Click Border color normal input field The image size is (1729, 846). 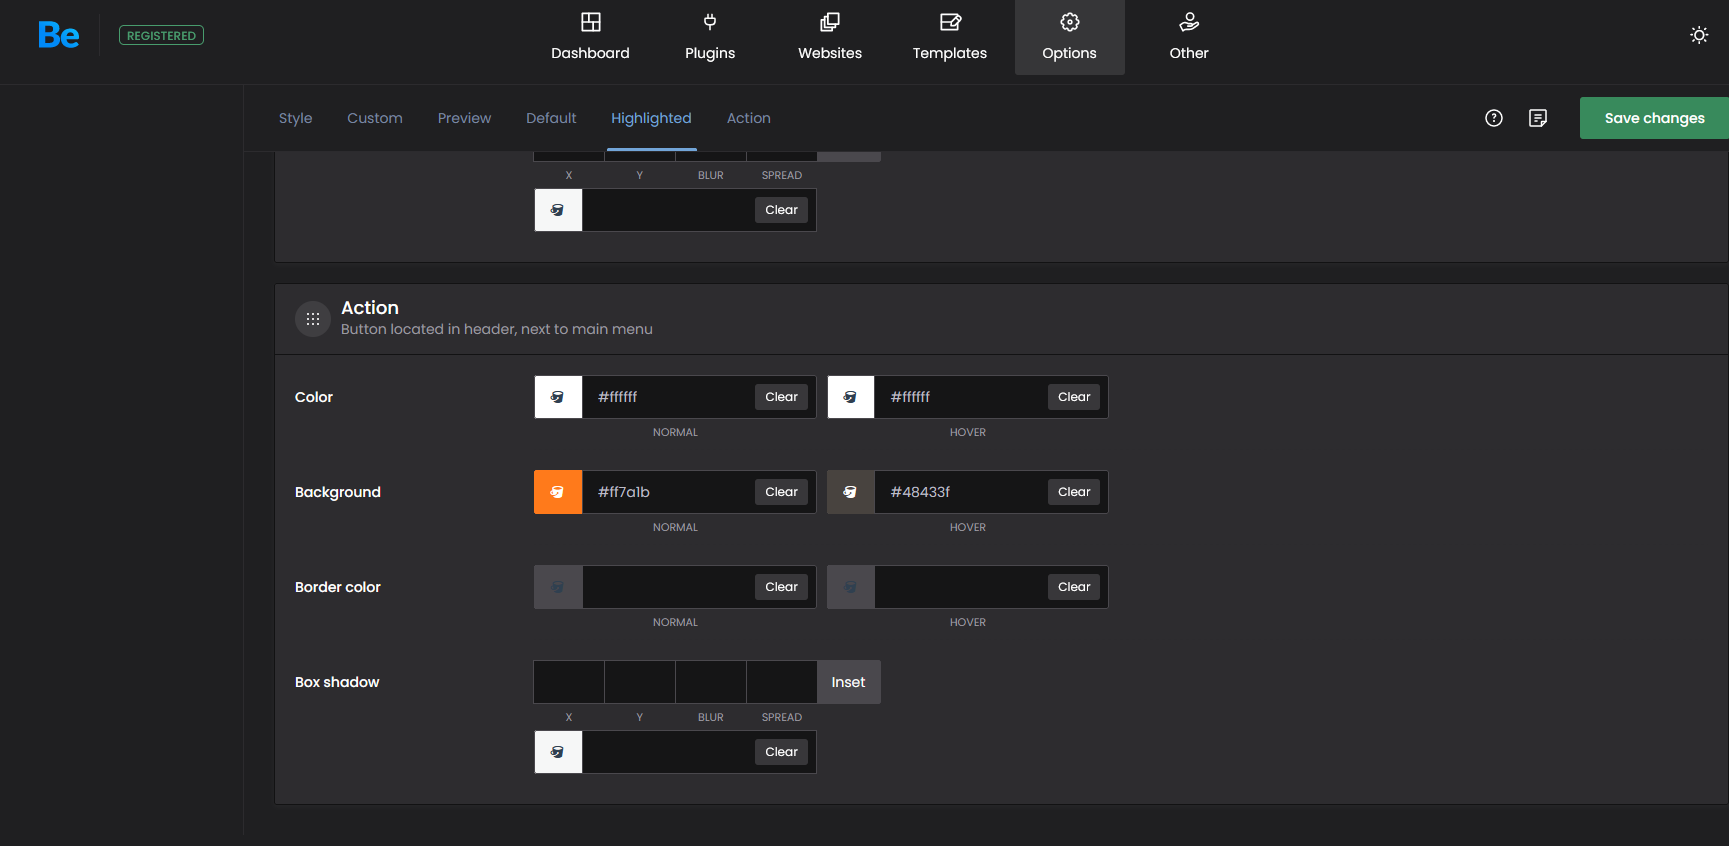(x=668, y=587)
